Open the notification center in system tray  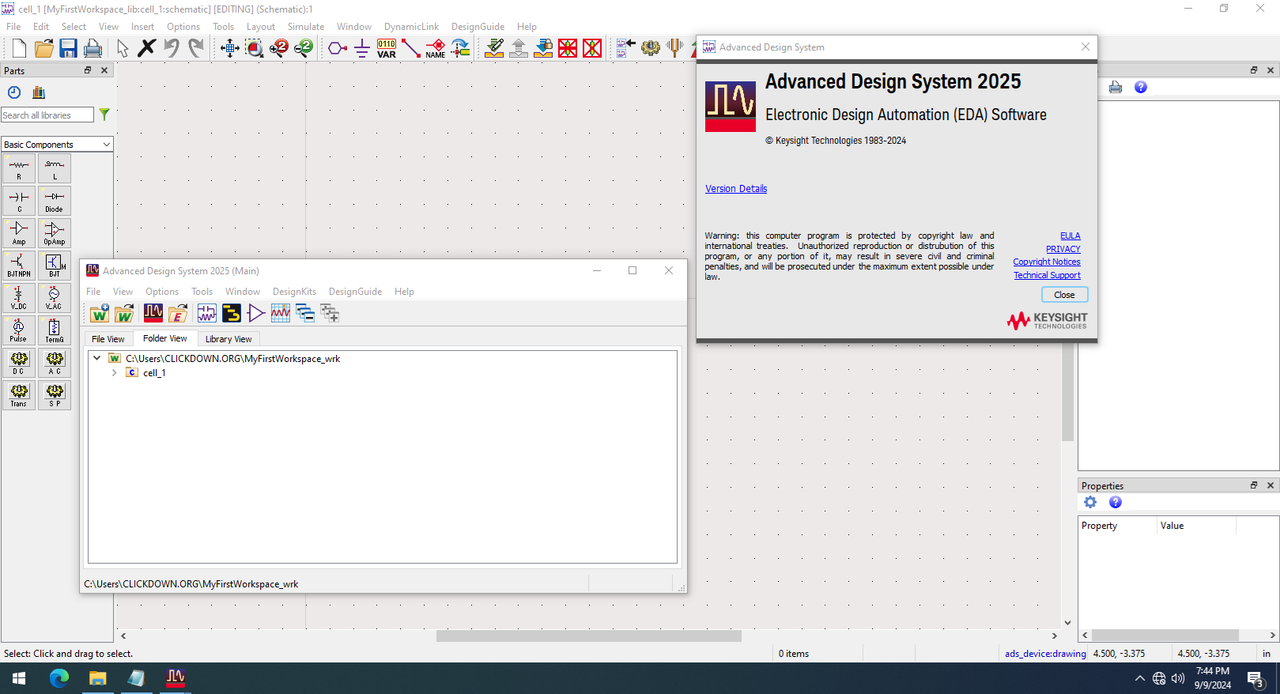coord(1255,678)
